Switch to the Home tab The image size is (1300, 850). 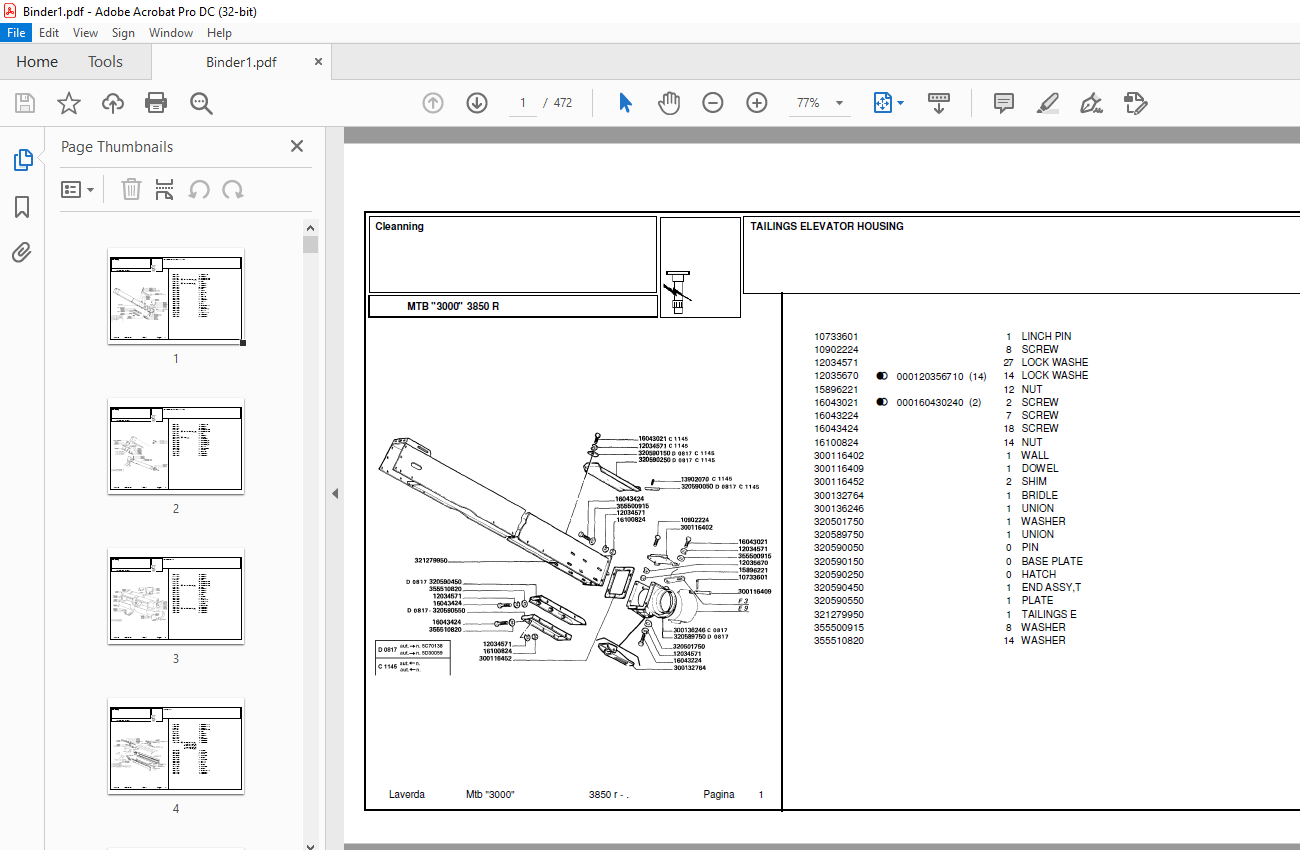[37, 61]
